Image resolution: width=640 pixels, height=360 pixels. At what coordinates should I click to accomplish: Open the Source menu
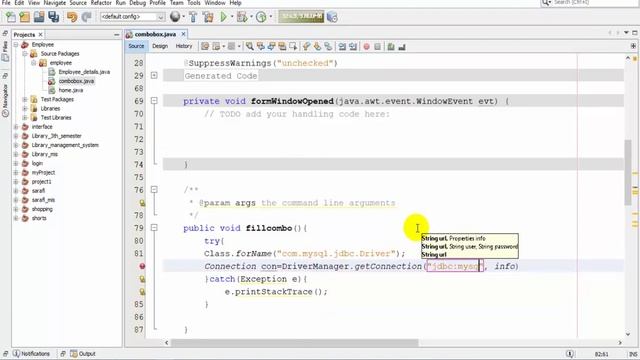tap(78, 3)
